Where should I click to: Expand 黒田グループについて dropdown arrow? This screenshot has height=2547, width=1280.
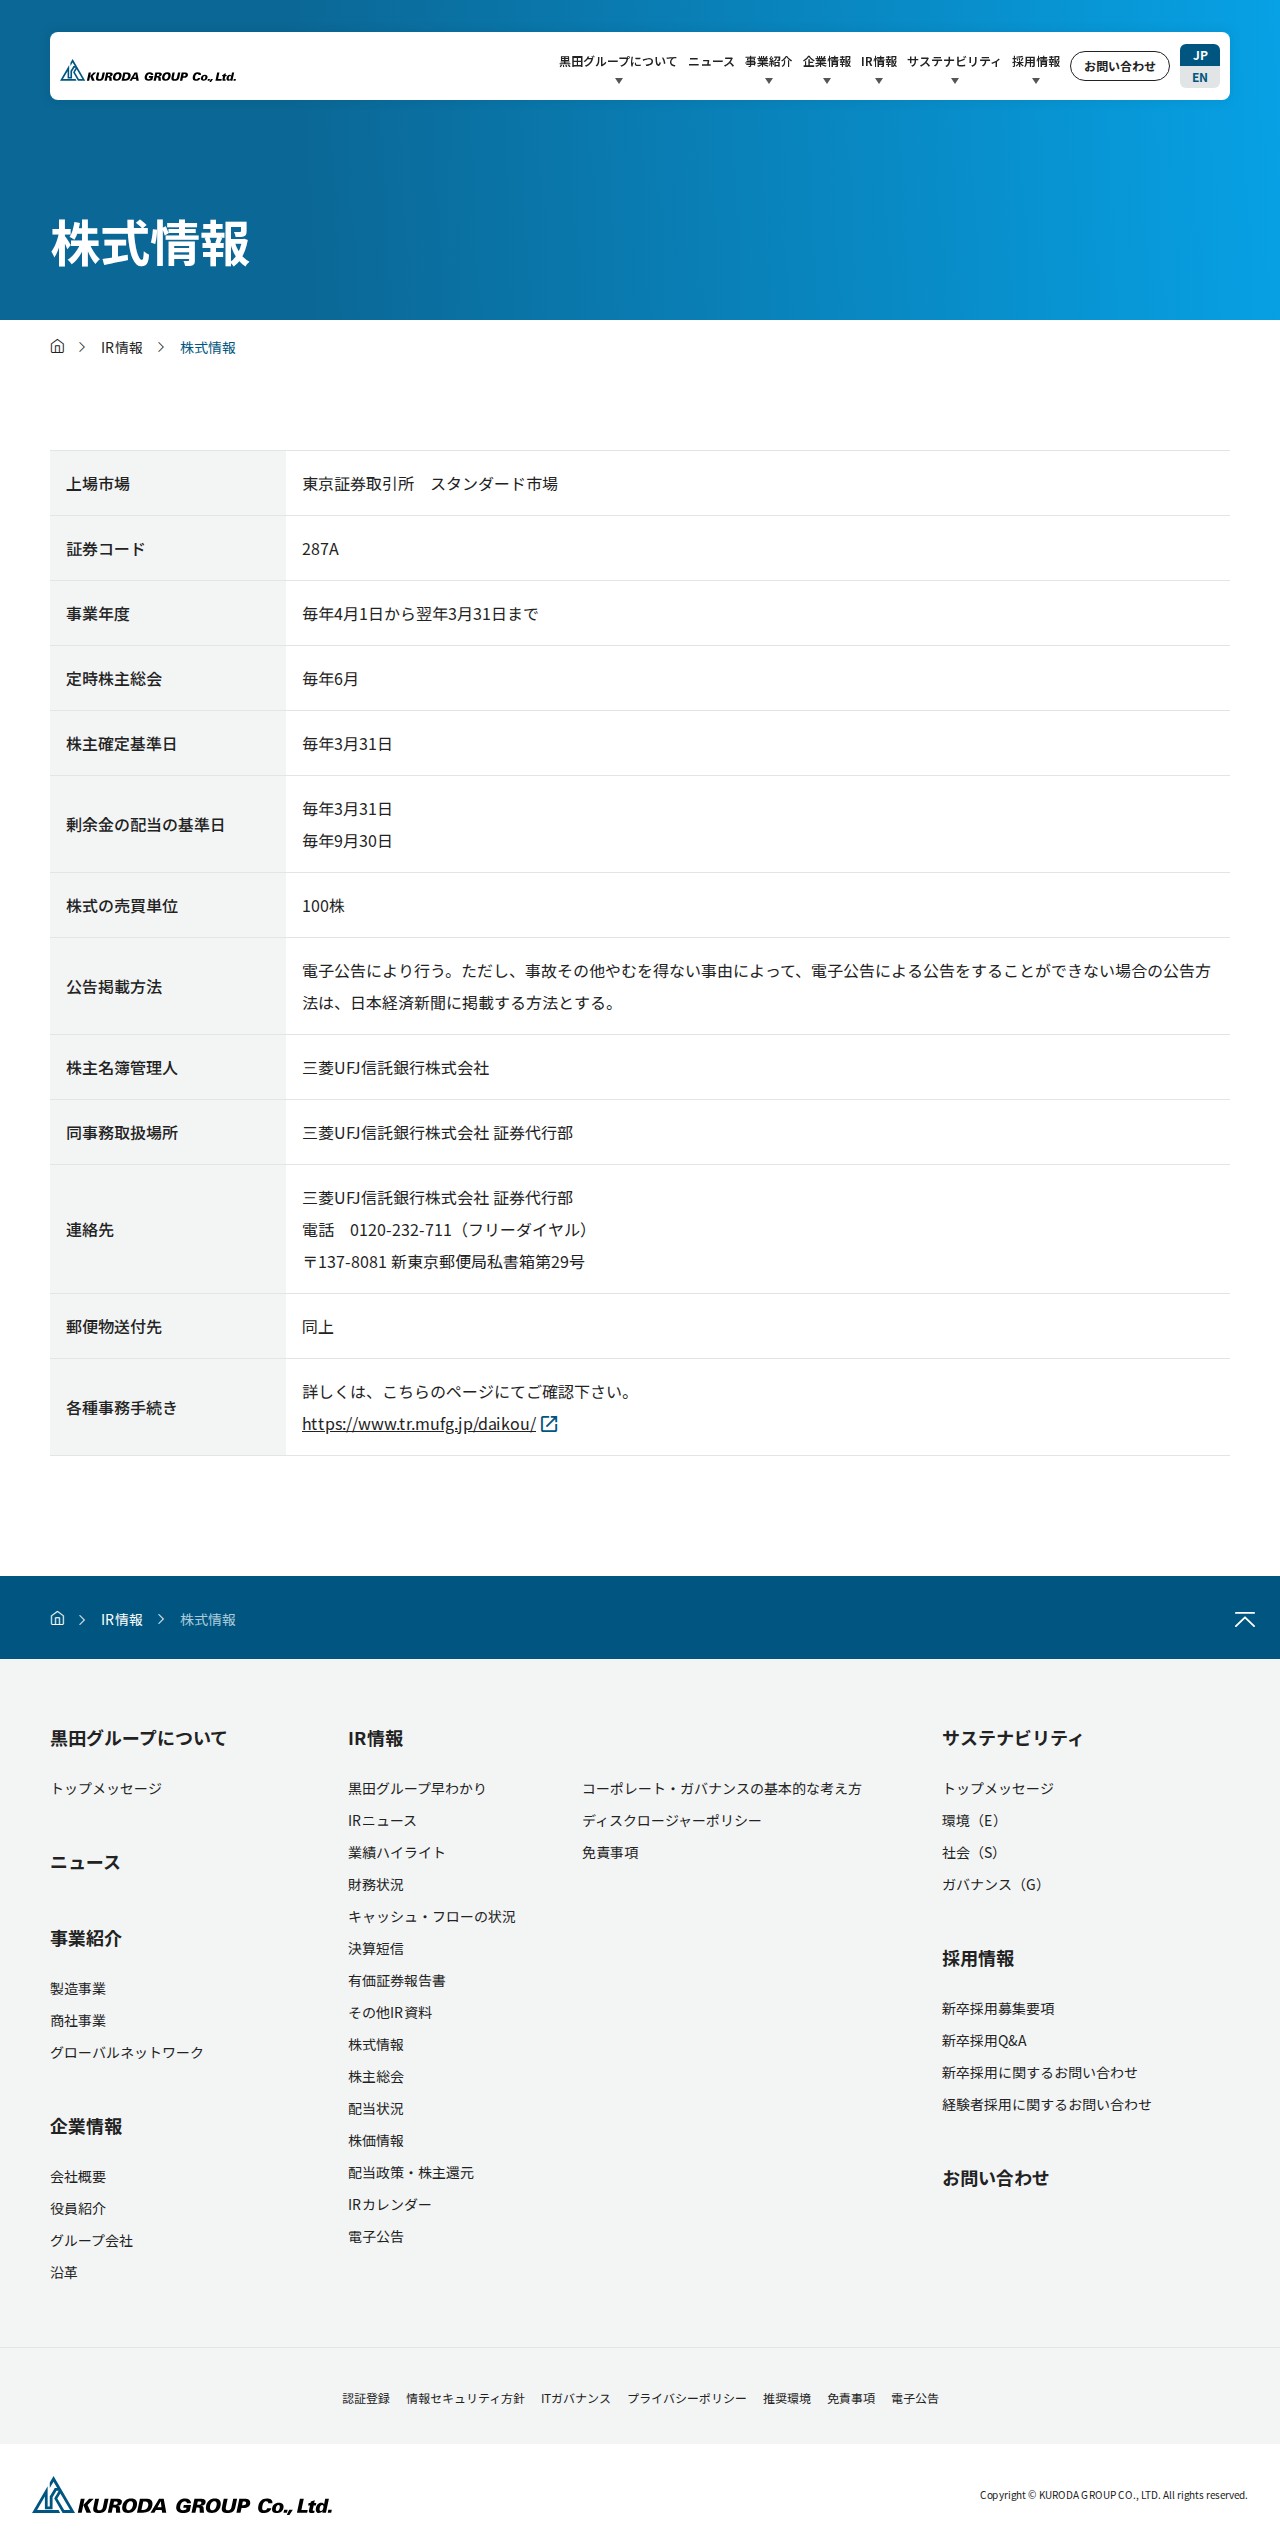click(618, 81)
